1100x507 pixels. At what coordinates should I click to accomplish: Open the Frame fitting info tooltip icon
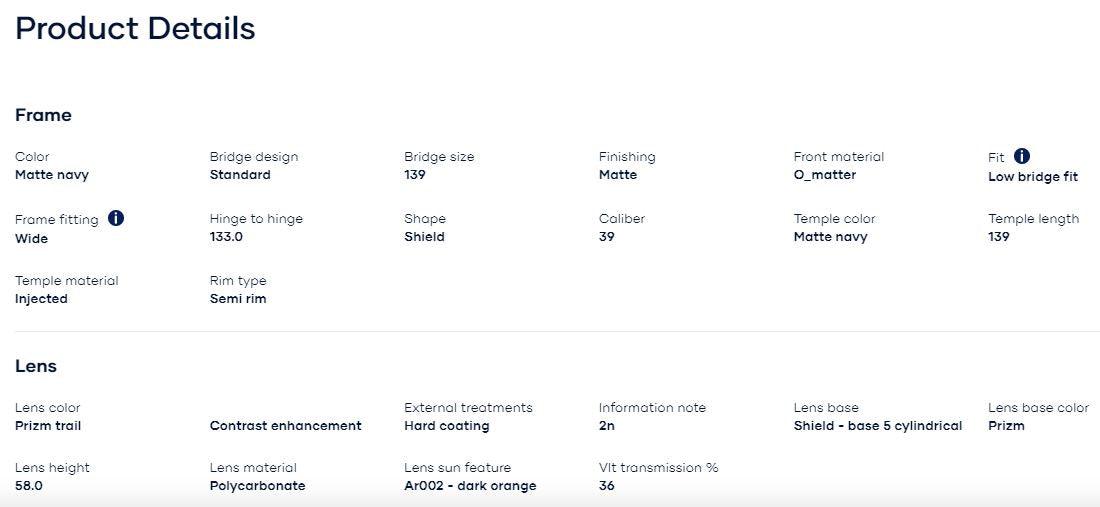pos(116,218)
